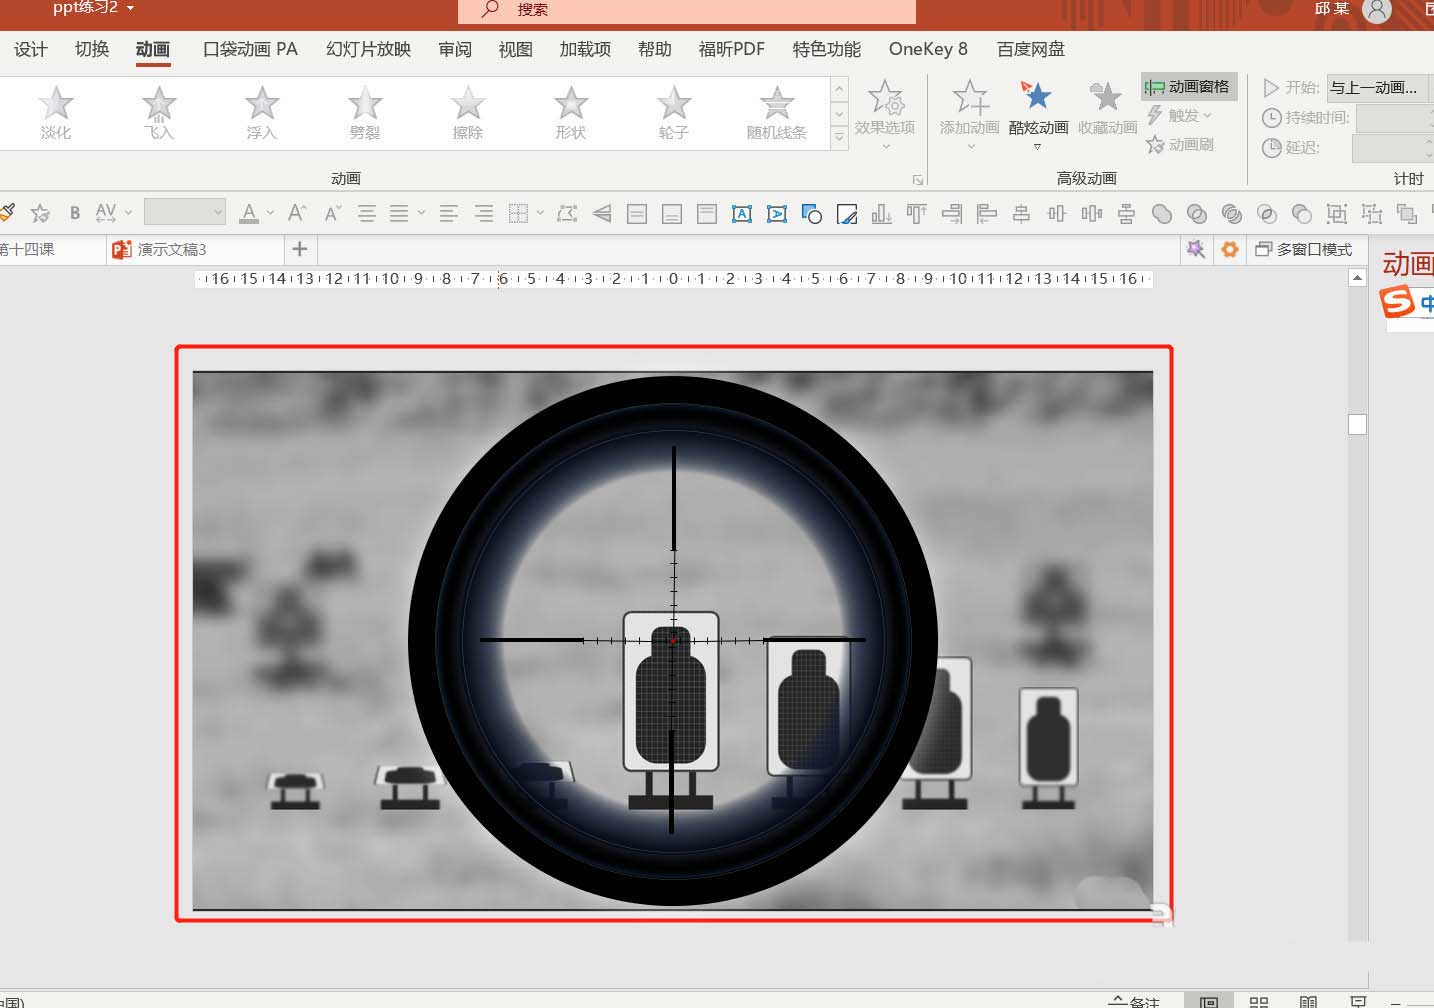Toggle the 动画窗格 Animation Pane

1189,87
